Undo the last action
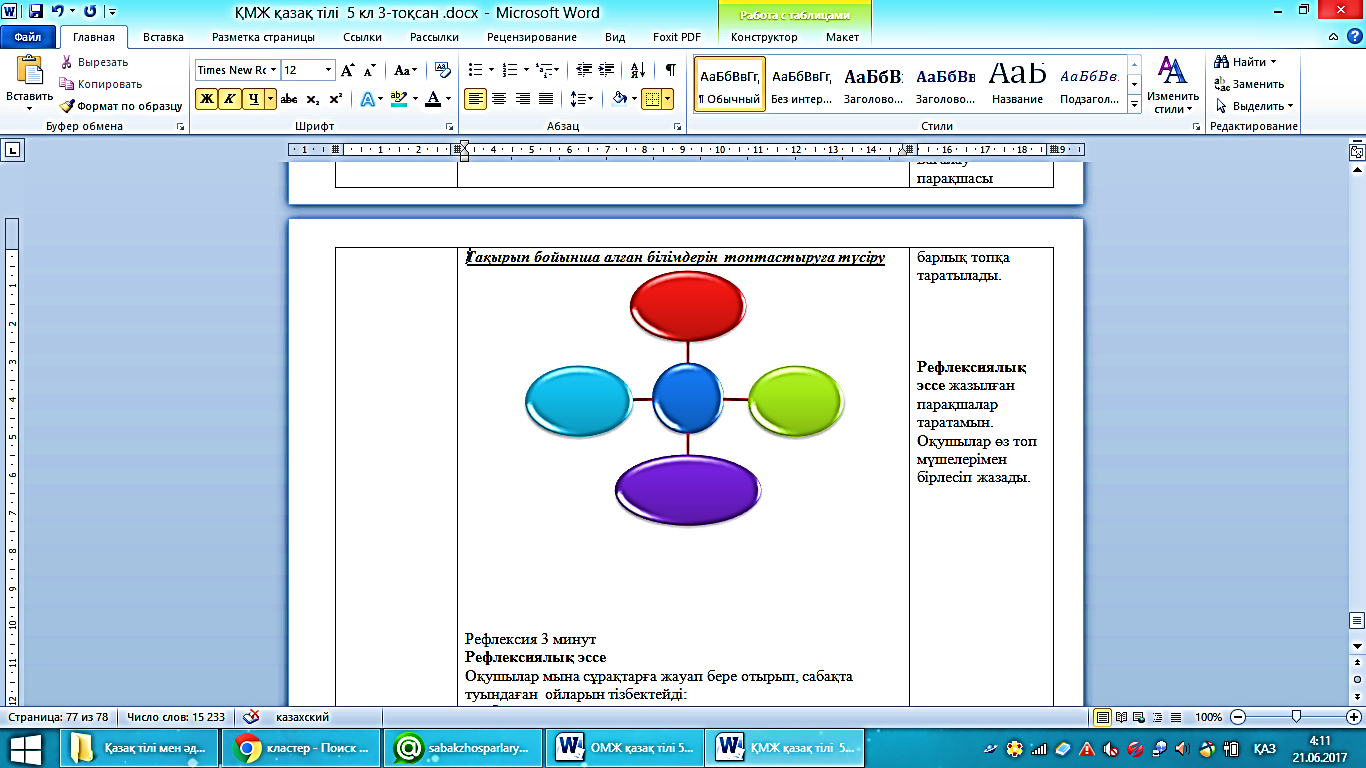Image resolution: width=1366 pixels, height=768 pixels. point(57,12)
